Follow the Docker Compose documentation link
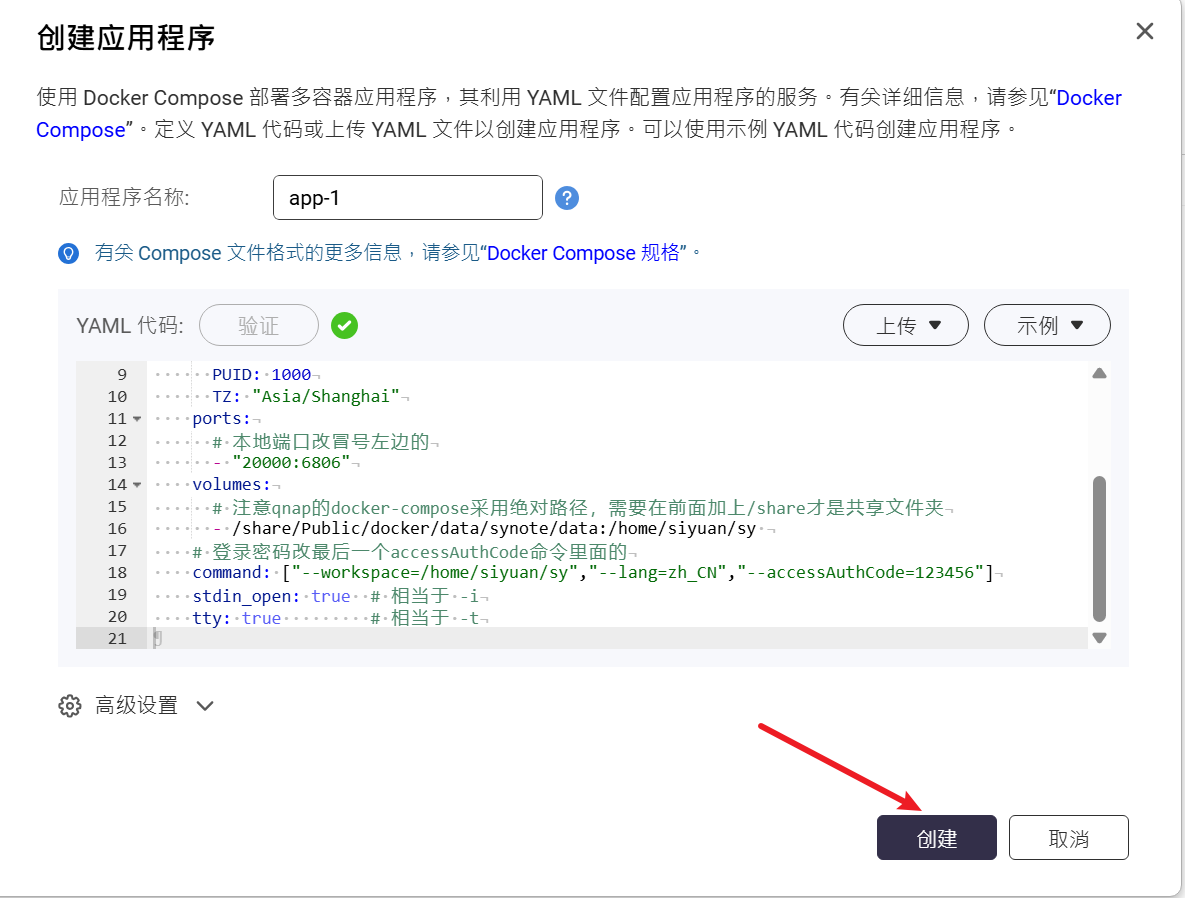Viewport: 1185px width, 898px height. [1089, 98]
